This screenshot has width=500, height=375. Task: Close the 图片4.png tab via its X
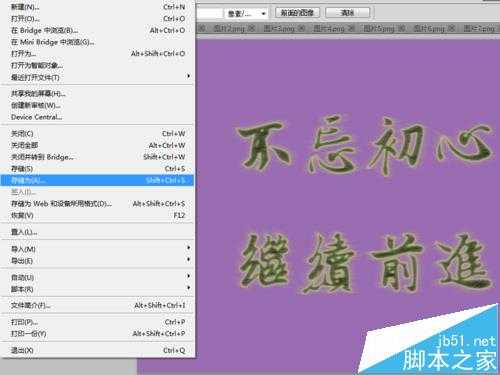coord(351,29)
